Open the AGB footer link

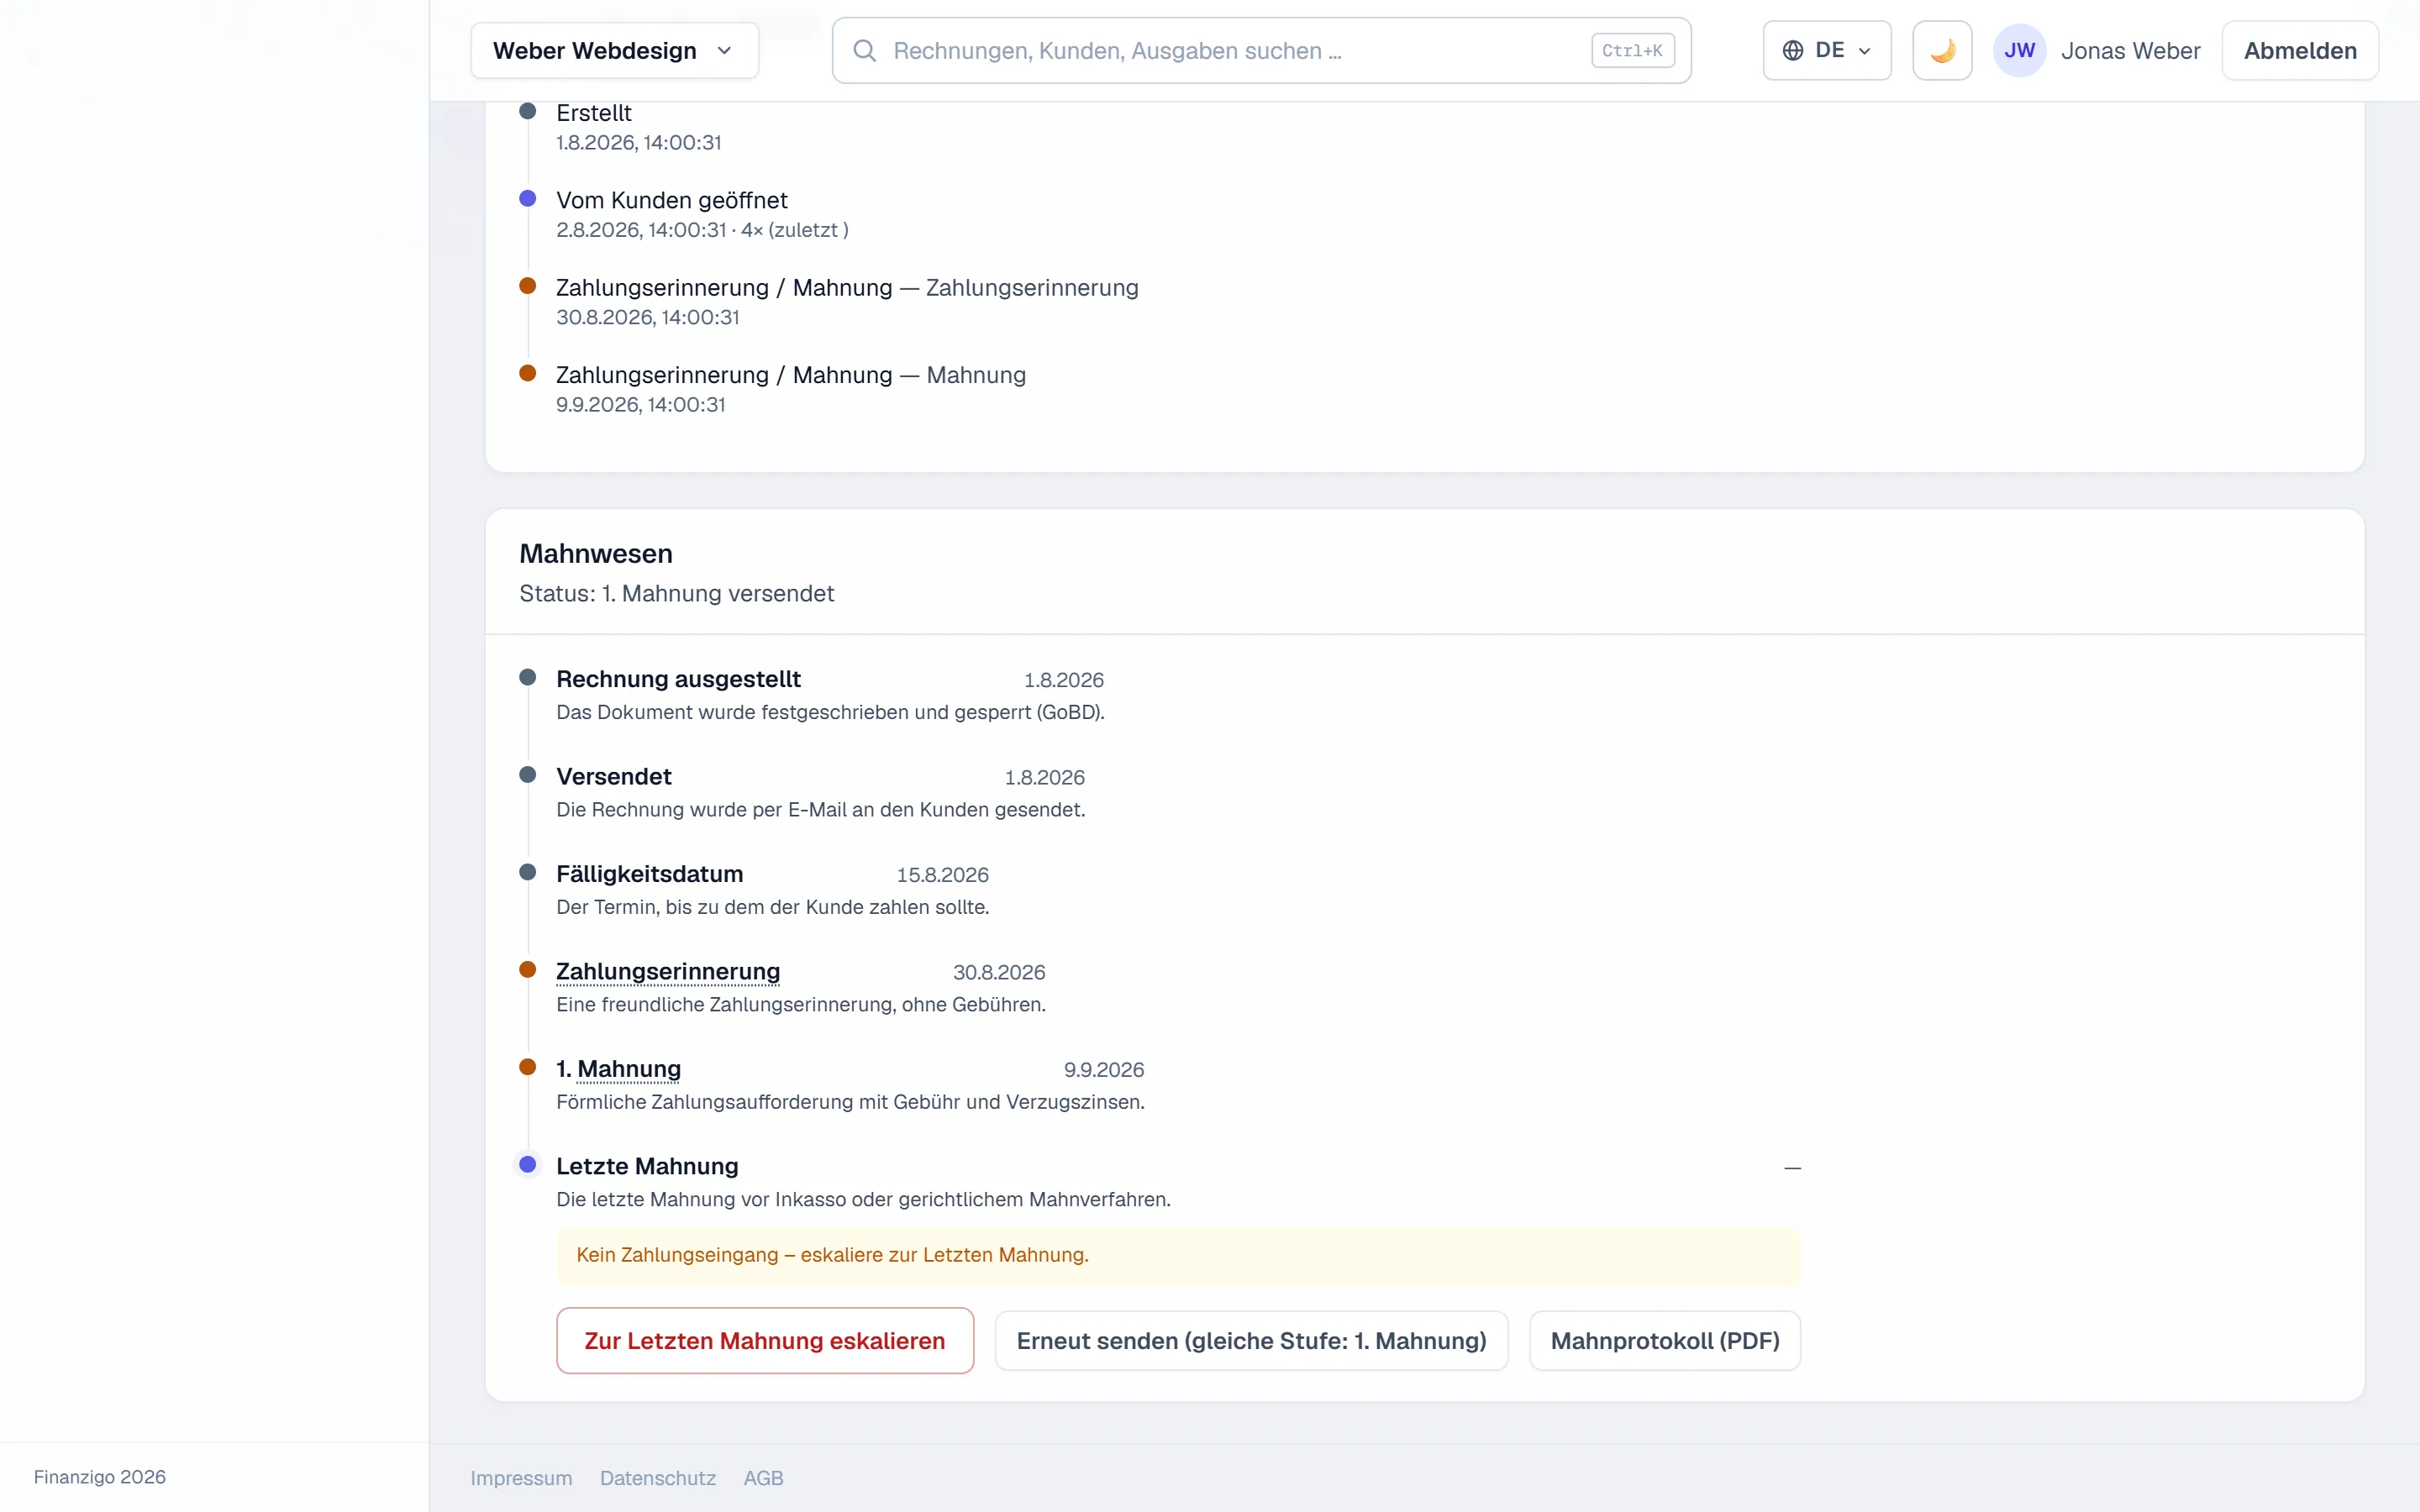pos(763,1477)
